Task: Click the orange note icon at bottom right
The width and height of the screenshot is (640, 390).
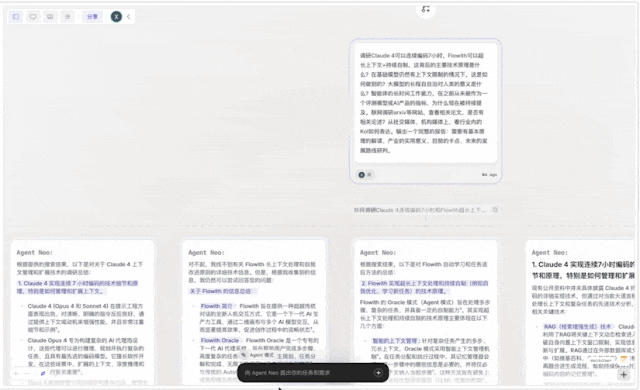Action: coord(623,359)
